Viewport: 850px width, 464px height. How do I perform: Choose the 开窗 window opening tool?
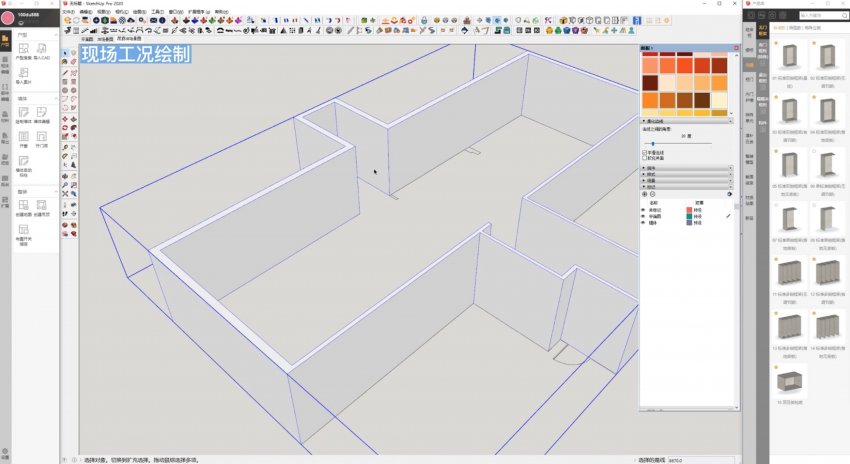pyautogui.click(x=23, y=139)
